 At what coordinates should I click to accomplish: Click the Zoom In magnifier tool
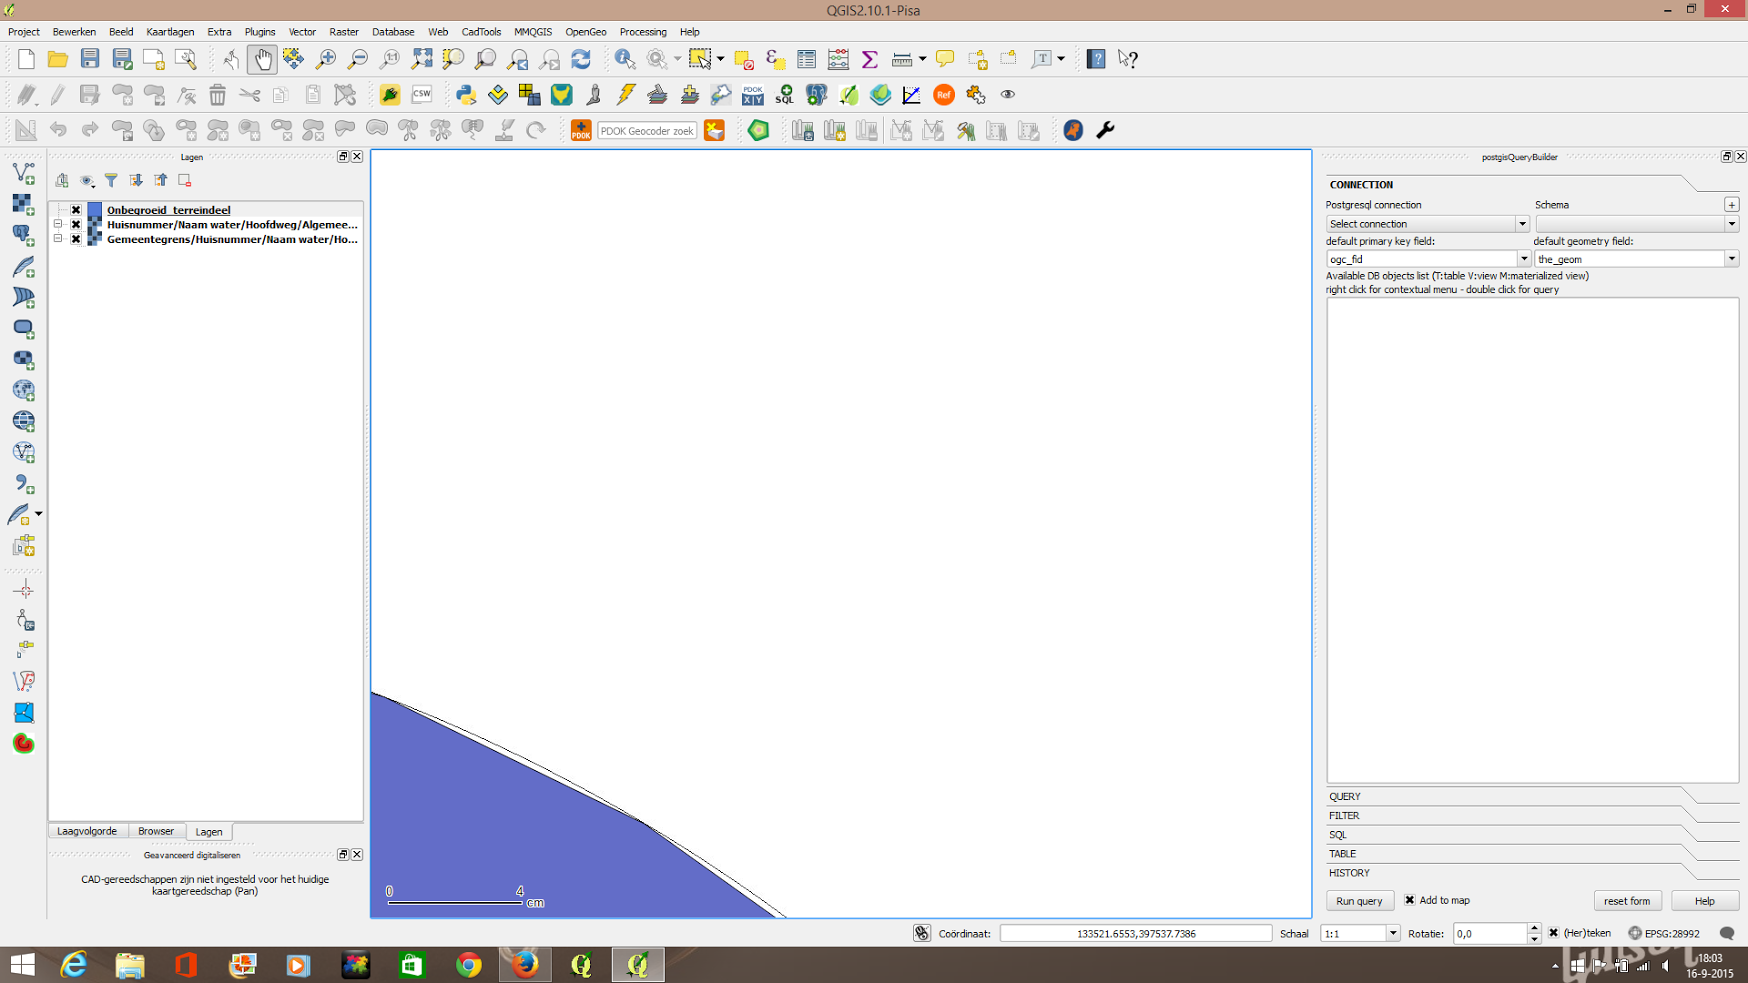(326, 59)
